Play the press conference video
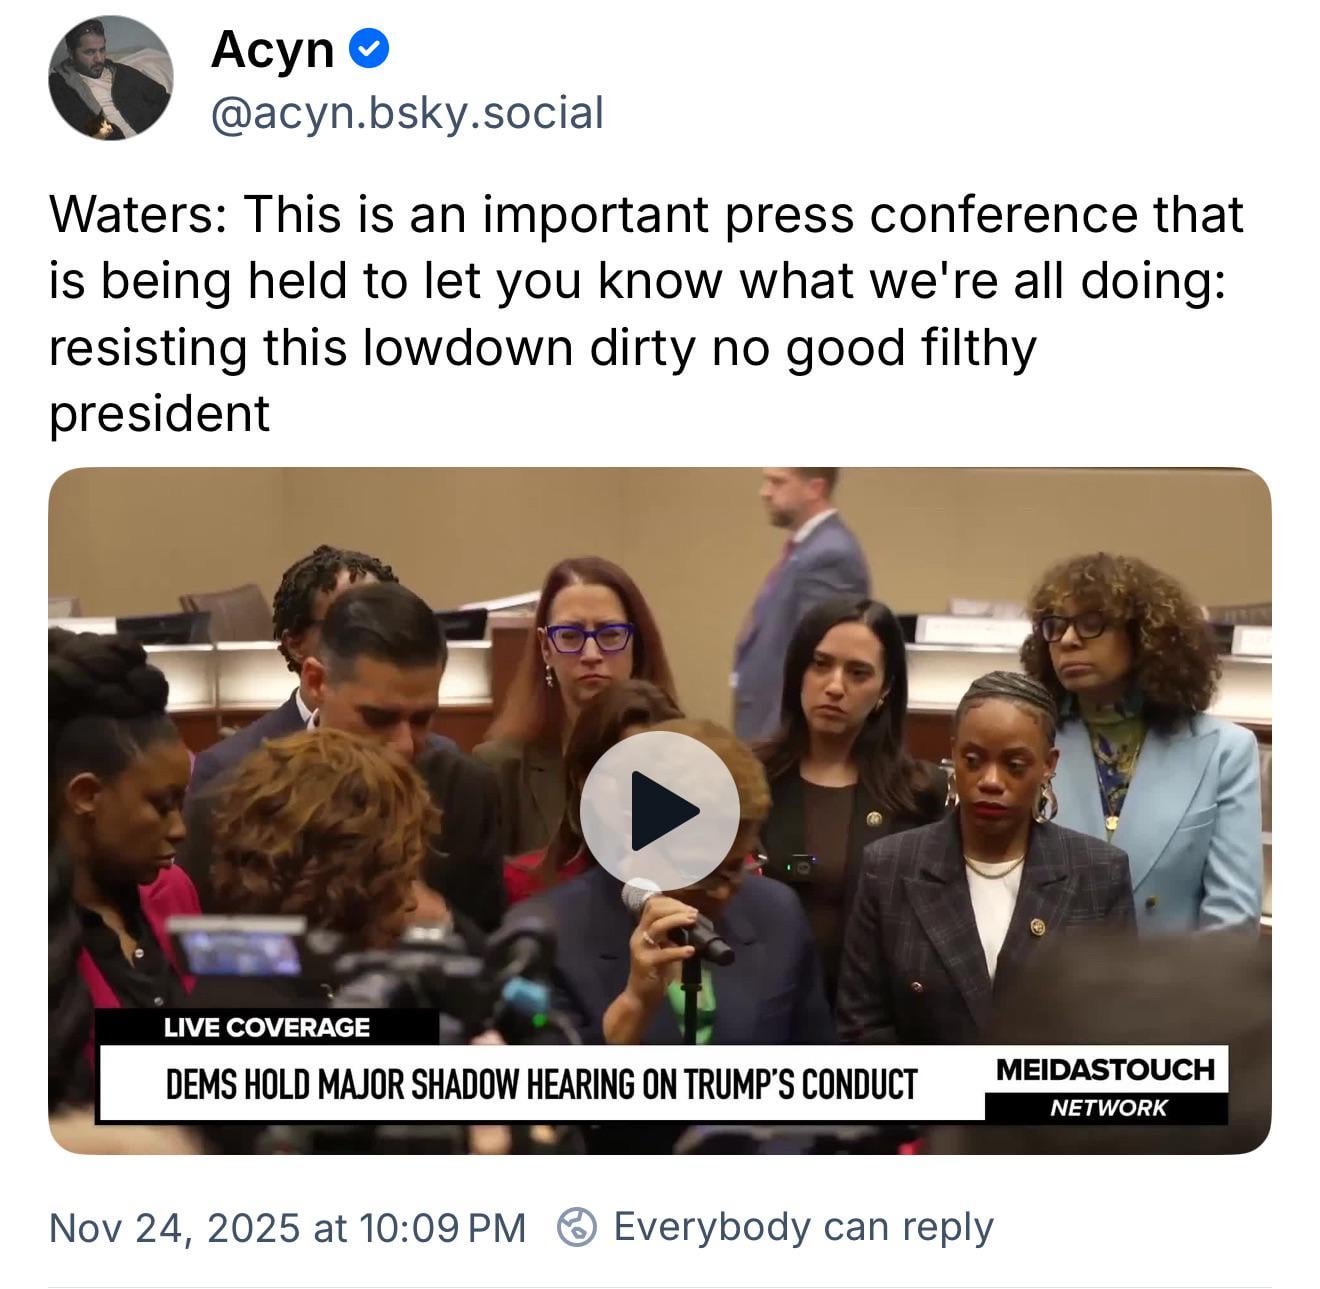 click(x=659, y=810)
